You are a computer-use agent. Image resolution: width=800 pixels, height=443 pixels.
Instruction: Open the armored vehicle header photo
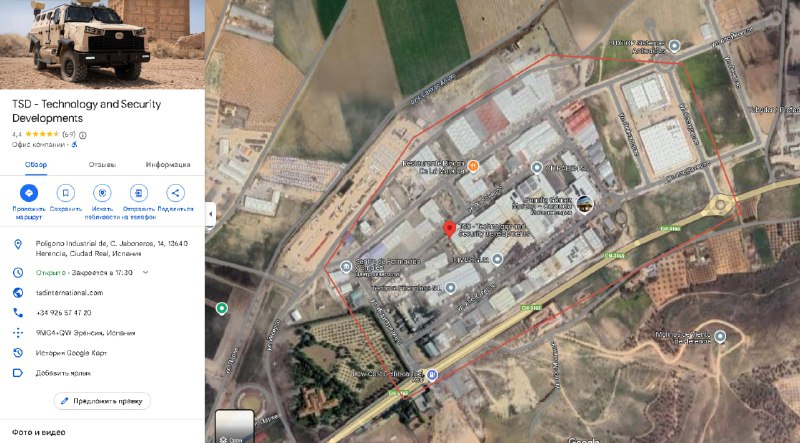[x=102, y=44]
